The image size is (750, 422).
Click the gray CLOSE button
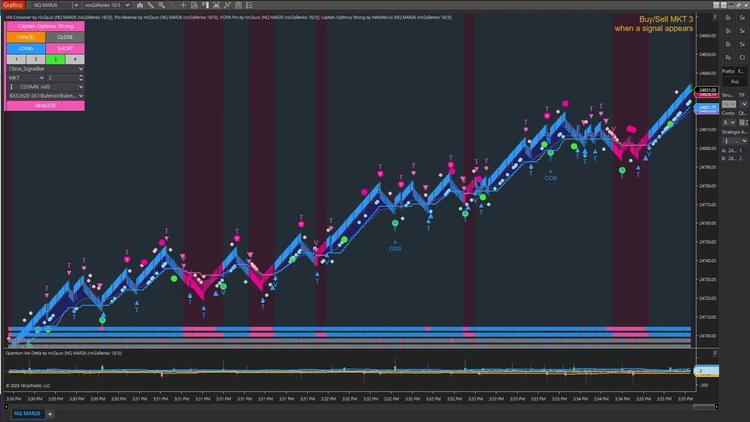tap(65, 37)
